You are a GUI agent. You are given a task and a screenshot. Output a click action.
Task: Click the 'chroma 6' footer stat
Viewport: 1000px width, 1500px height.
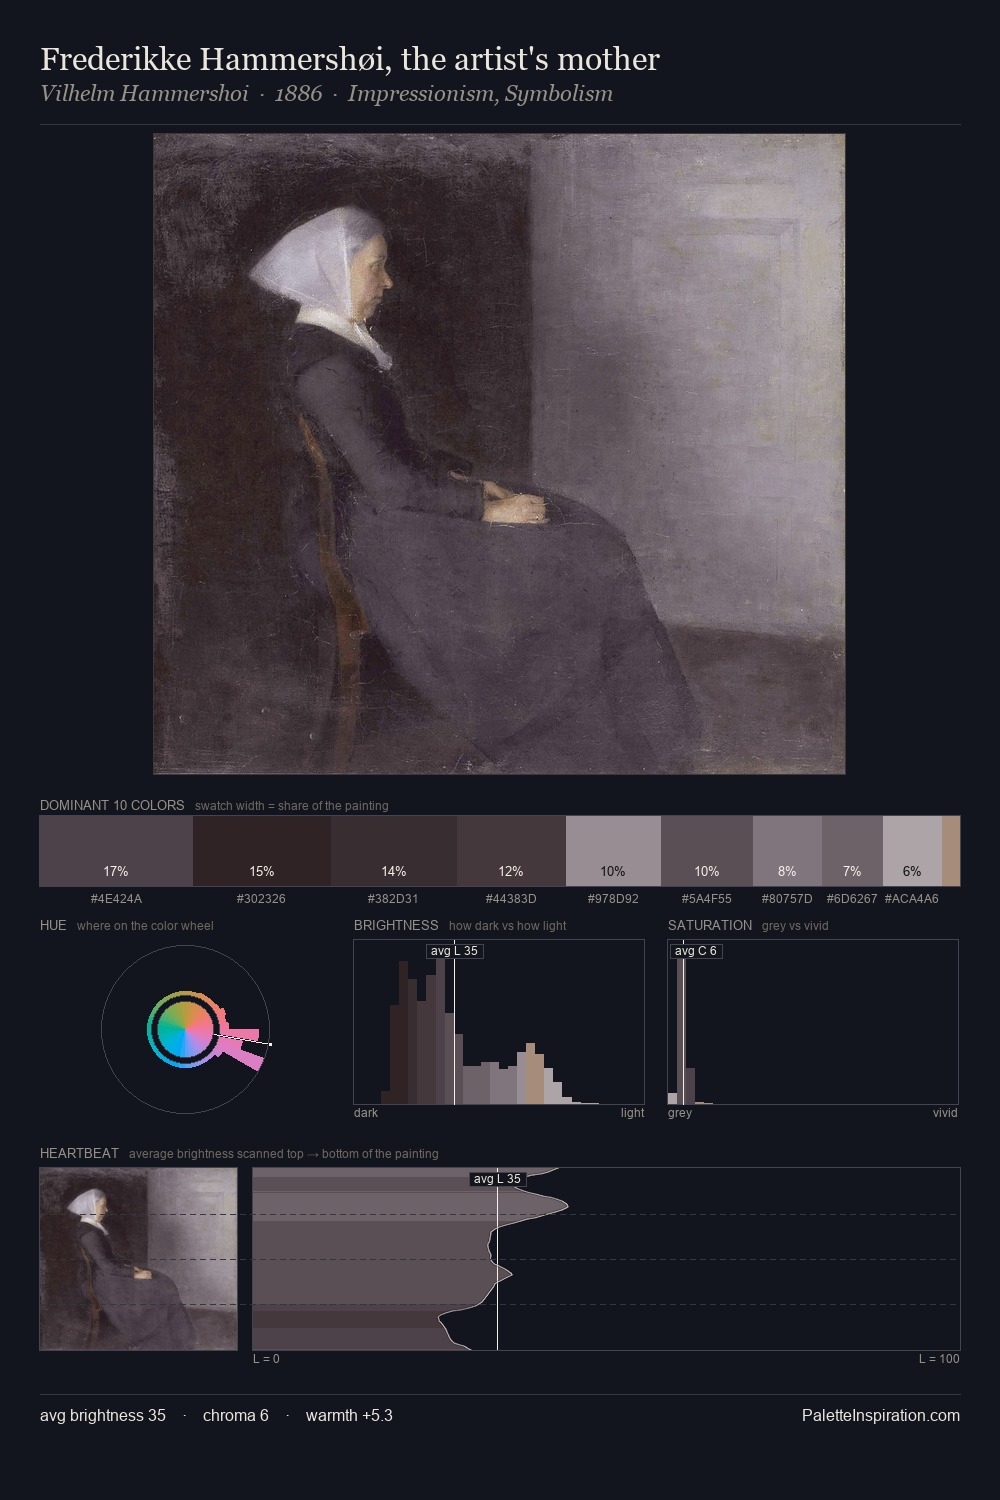(x=236, y=1415)
